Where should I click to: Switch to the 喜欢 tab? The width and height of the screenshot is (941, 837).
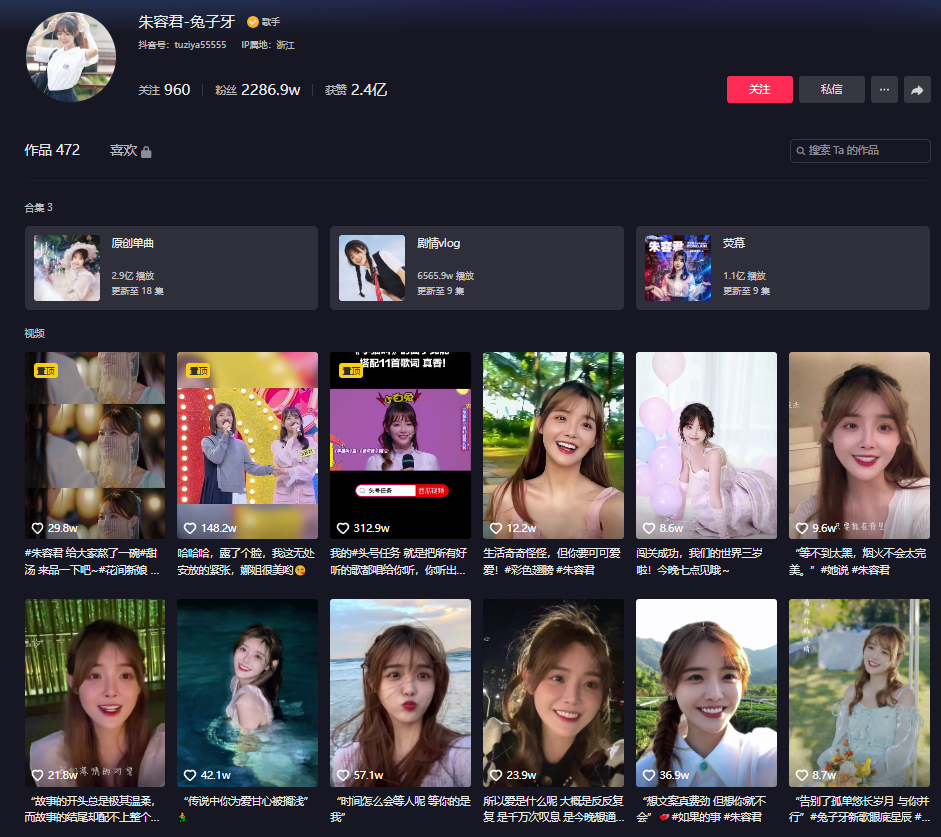pos(123,150)
